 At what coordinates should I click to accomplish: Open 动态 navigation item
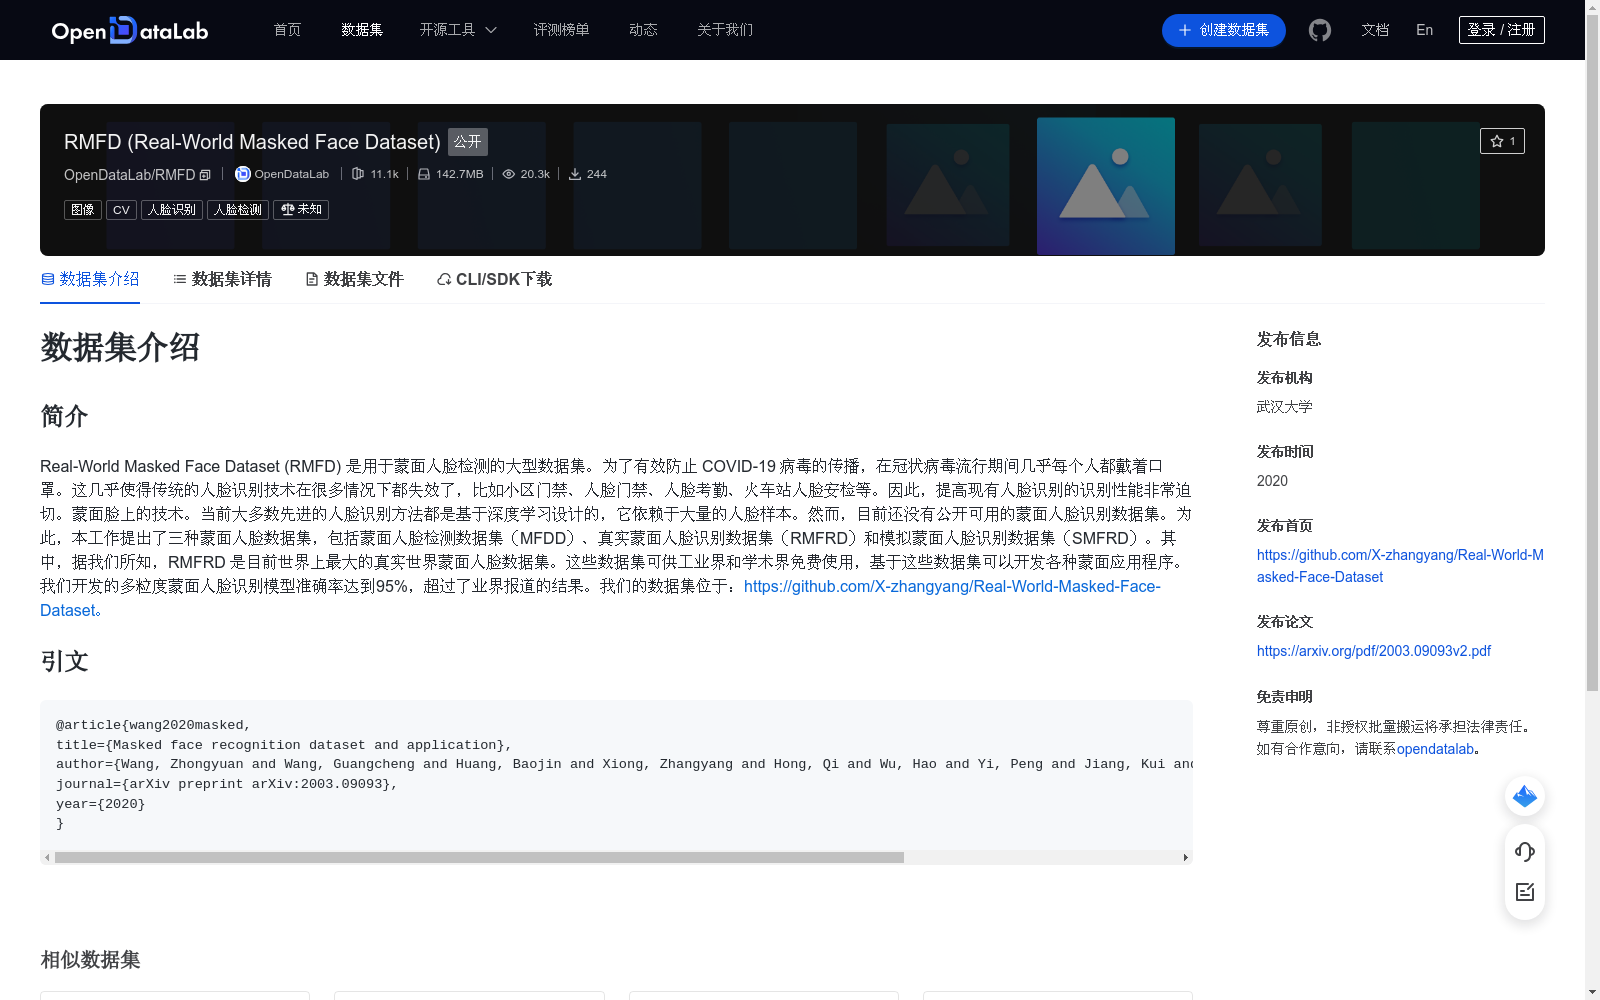[x=643, y=30]
